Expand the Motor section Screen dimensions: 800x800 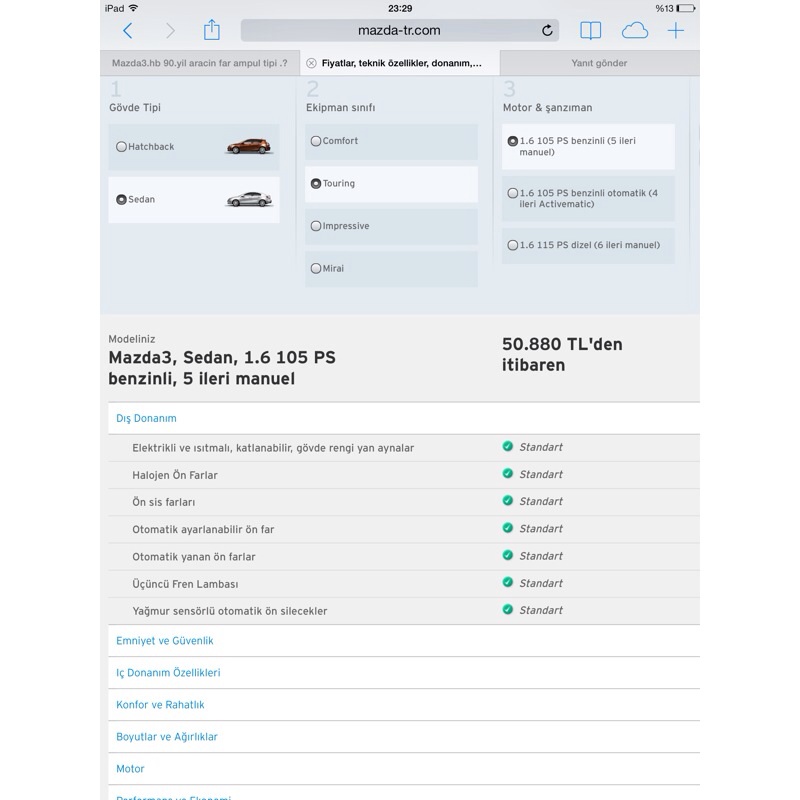[x=404, y=769]
